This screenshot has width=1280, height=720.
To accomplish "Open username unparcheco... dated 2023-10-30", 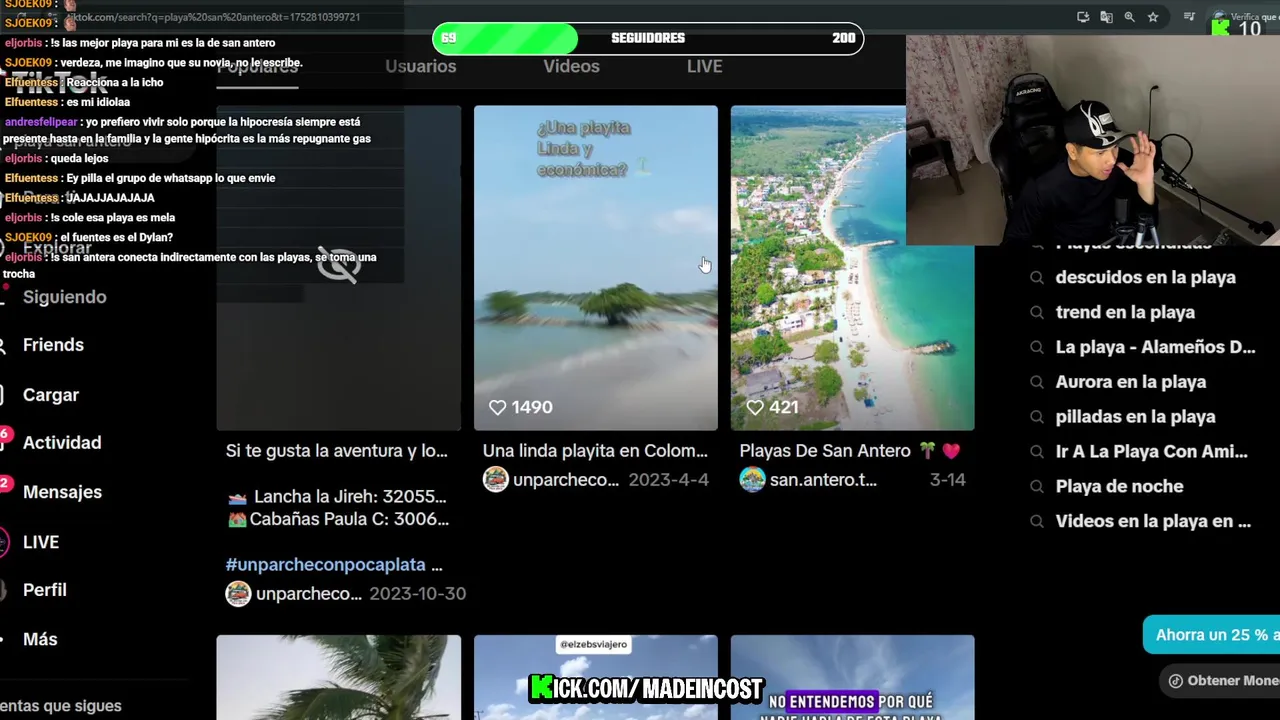I will coord(309,594).
